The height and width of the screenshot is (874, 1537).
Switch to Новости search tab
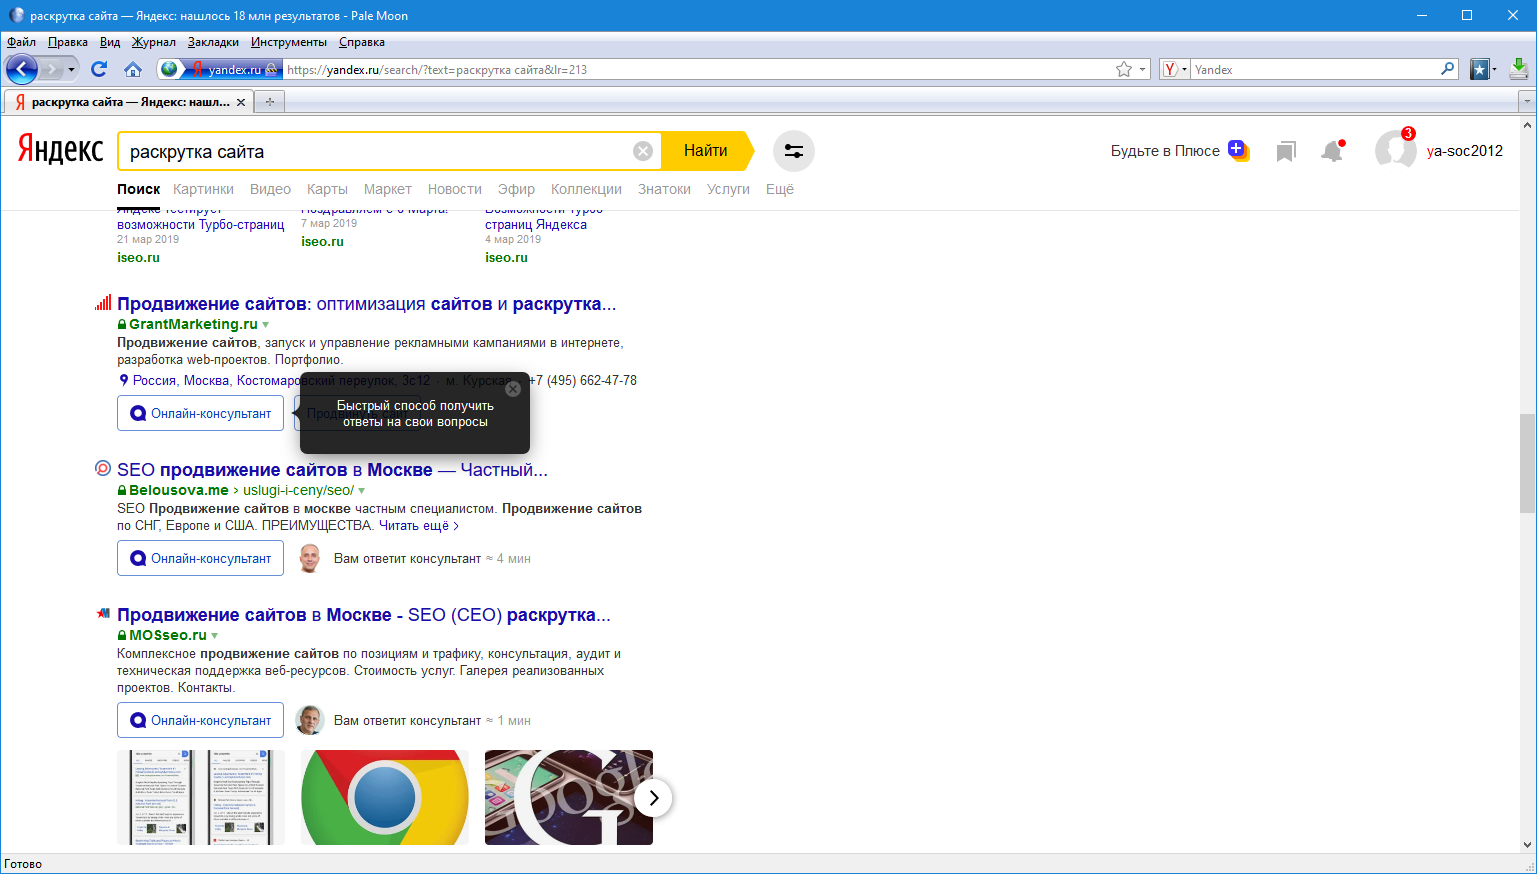(455, 189)
